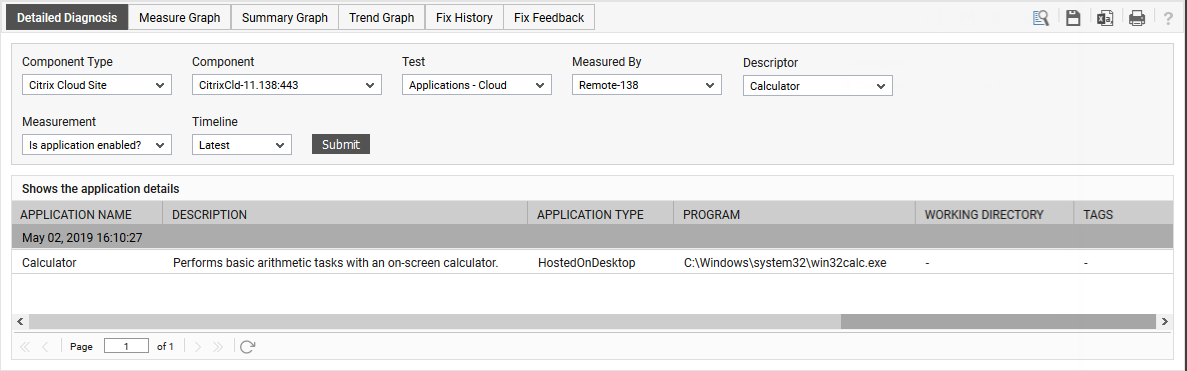This screenshot has width=1187, height=371.
Task: Go to the first page arrow
Action: [25, 347]
